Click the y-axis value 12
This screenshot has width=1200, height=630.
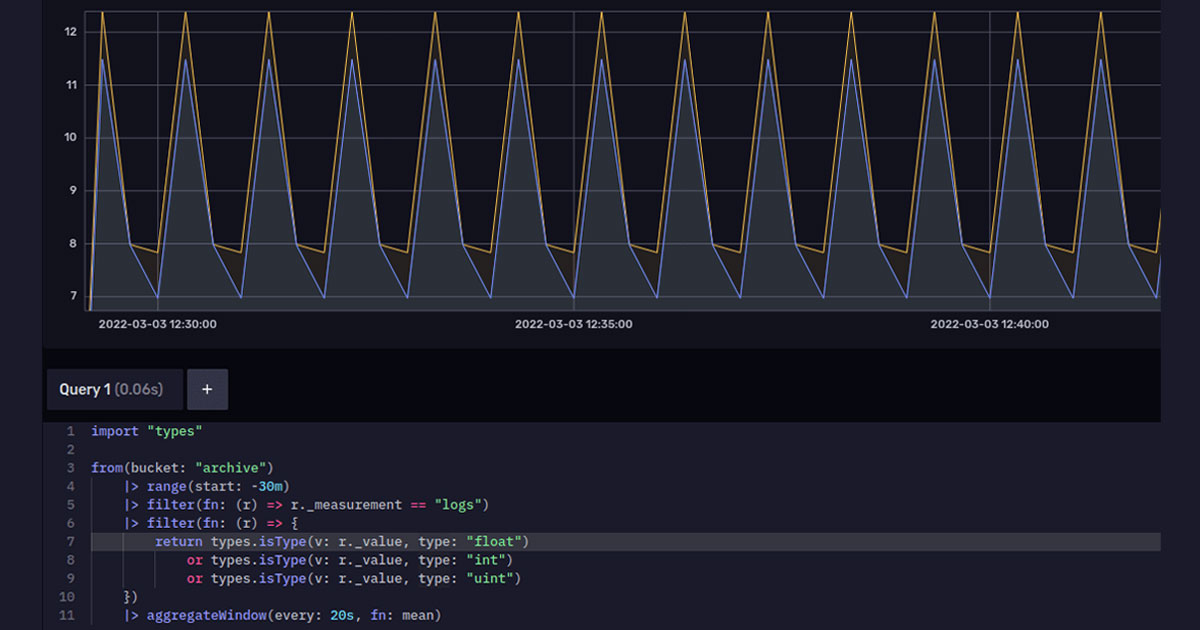point(70,32)
